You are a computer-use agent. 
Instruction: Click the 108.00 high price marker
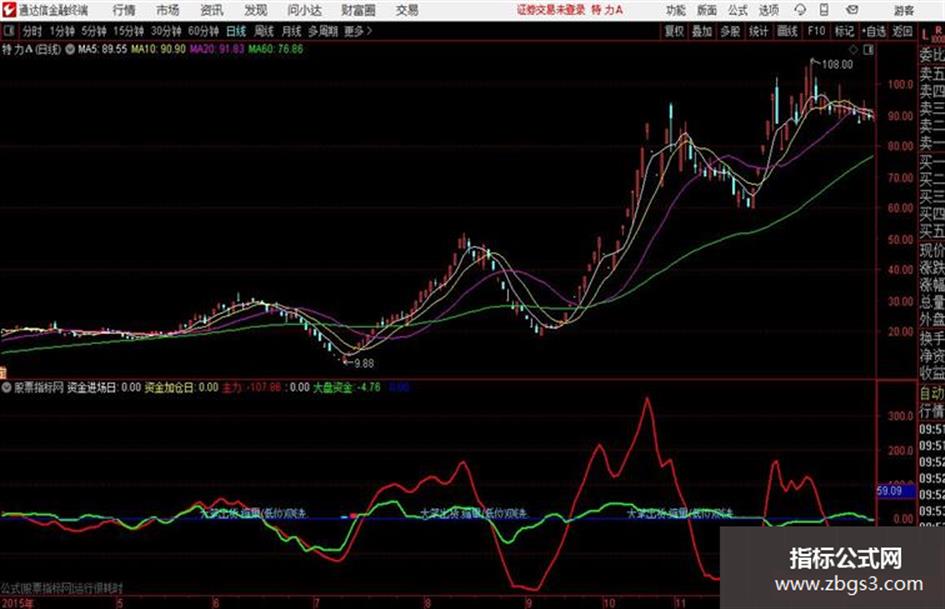837,65
